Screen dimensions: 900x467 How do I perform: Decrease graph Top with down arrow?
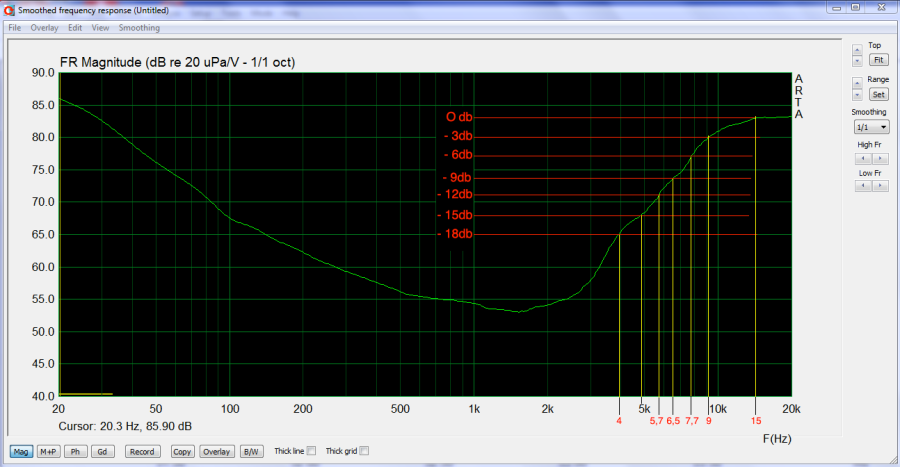pyautogui.click(x=857, y=60)
